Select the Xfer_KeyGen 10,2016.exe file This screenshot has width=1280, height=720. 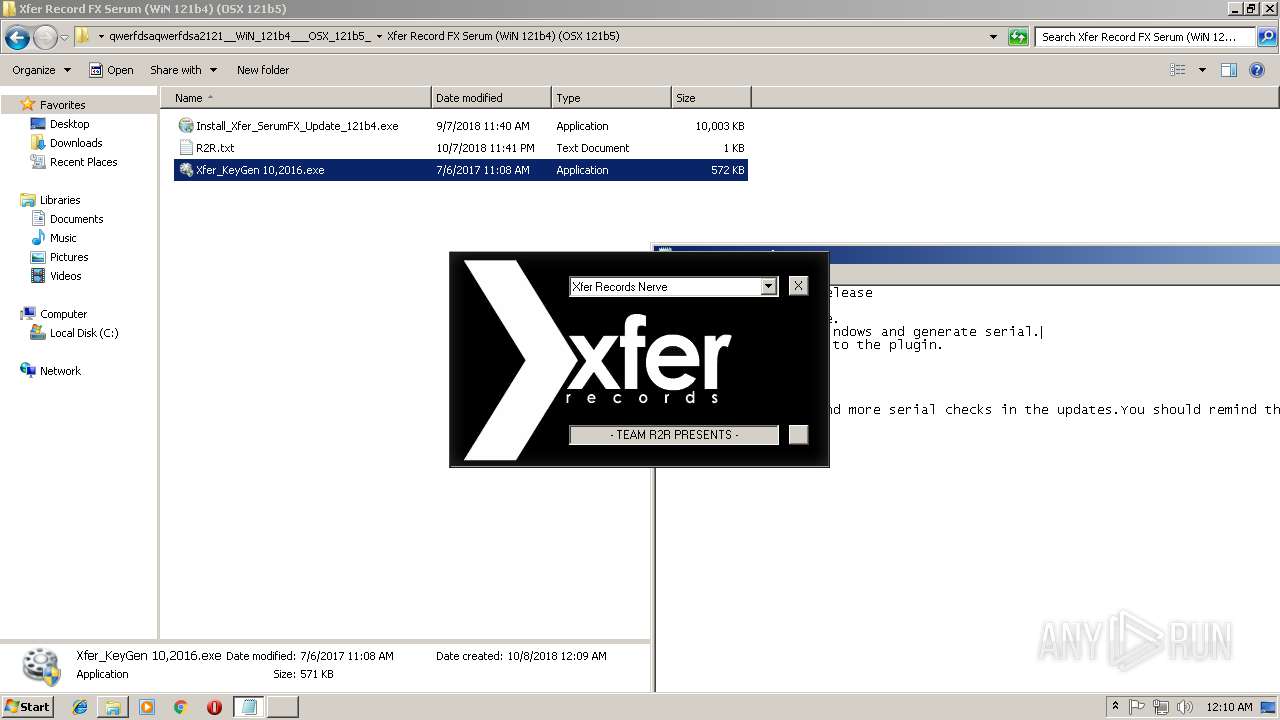(461, 170)
